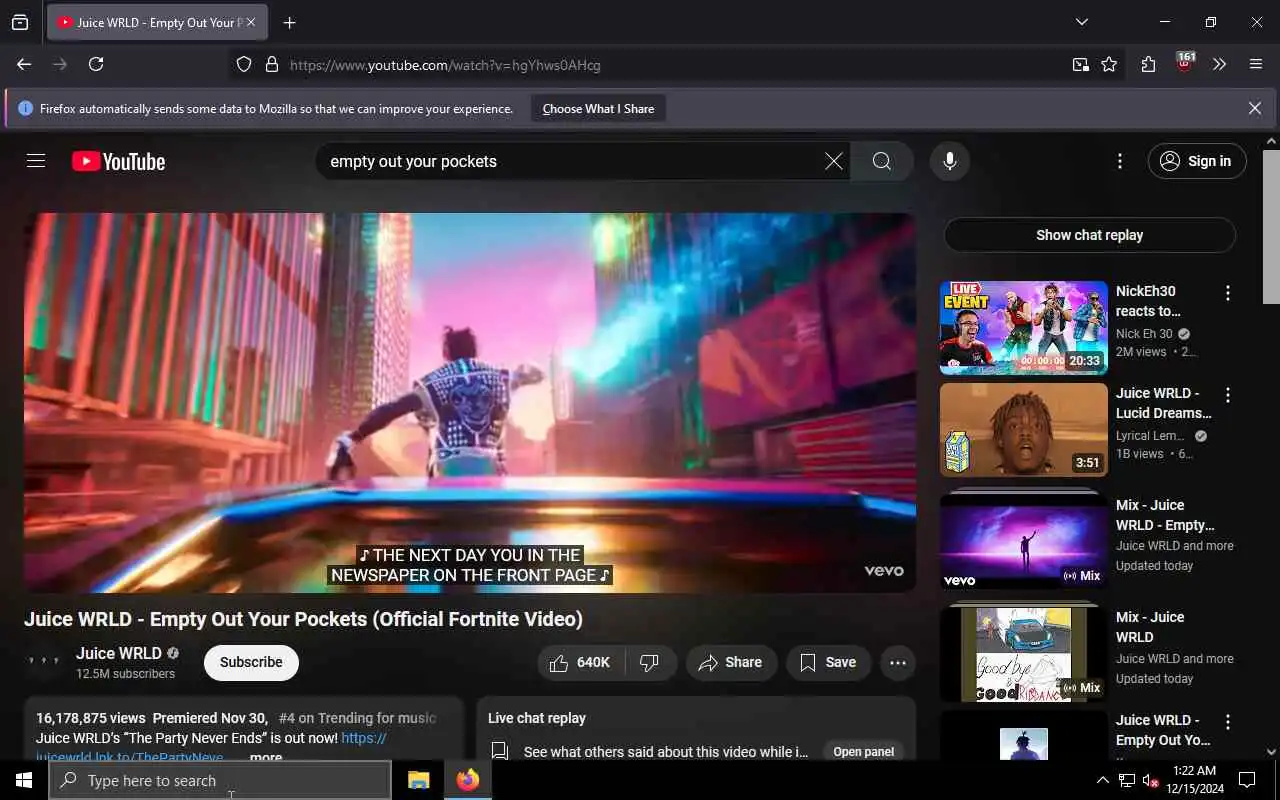Open options menu for NickEh30 video
Image resolution: width=1280 pixels, height=800 pixels.
coord(1228,293)
